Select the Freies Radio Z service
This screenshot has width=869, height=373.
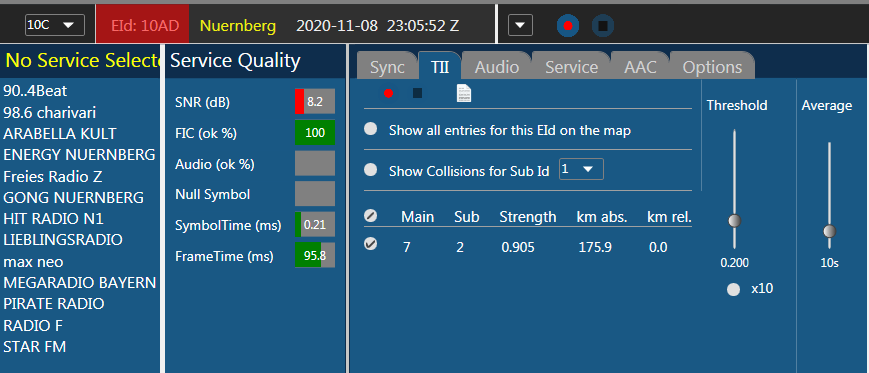(x=53, y=176)
